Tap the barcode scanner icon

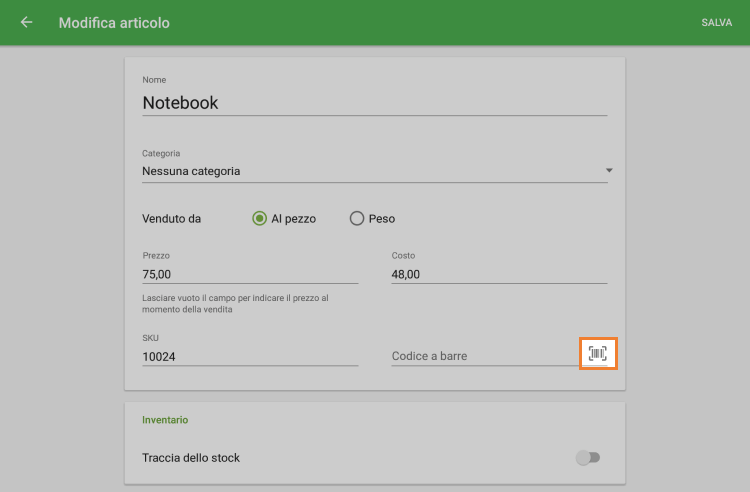pos(597,353)
